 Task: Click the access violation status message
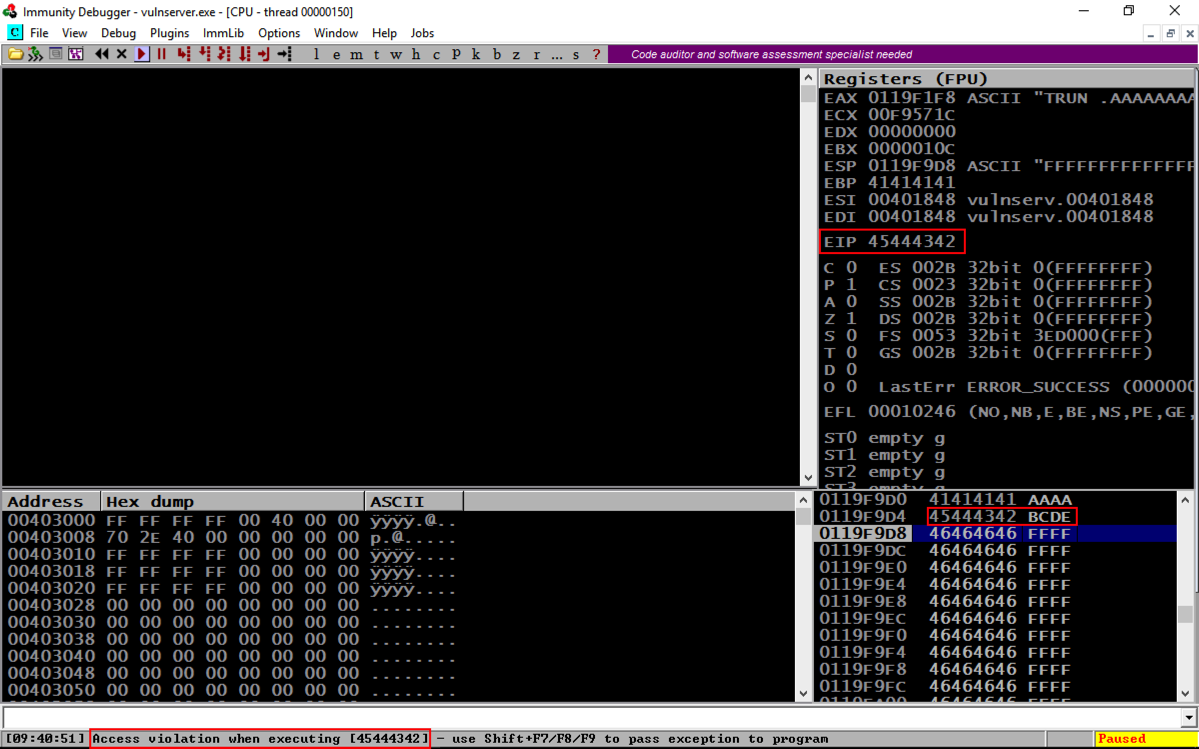[260, 739]
